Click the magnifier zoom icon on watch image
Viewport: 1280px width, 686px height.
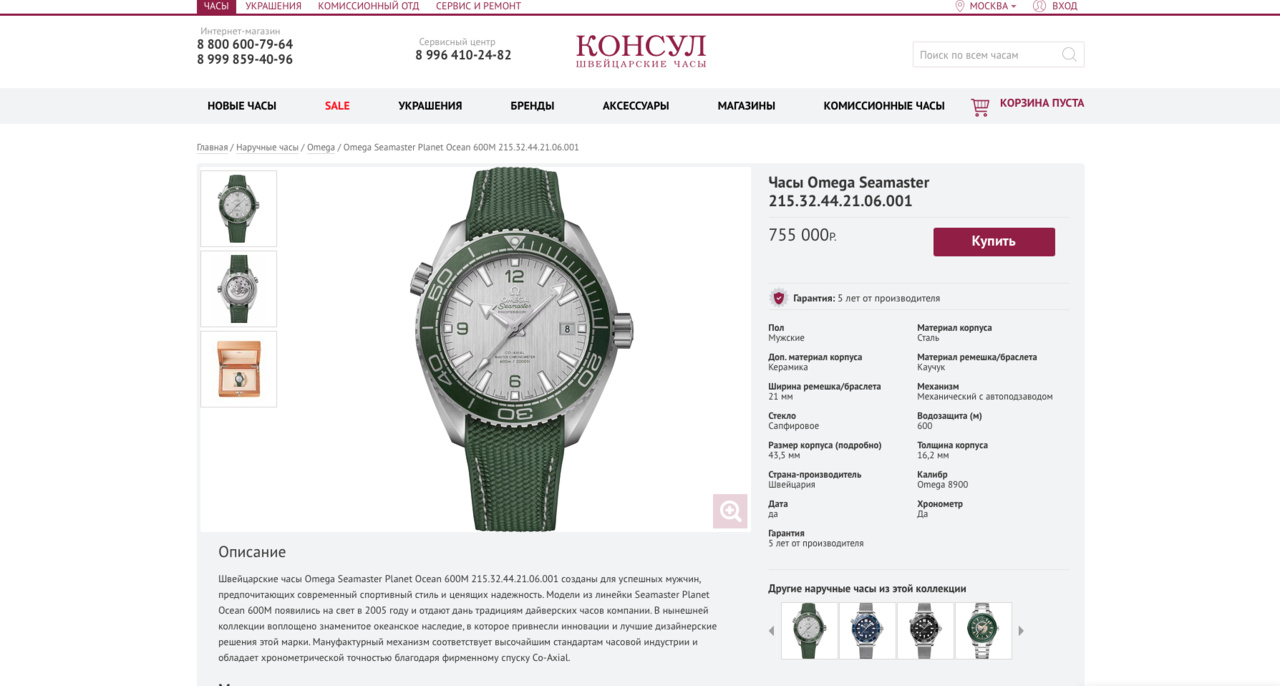point(730,511)
